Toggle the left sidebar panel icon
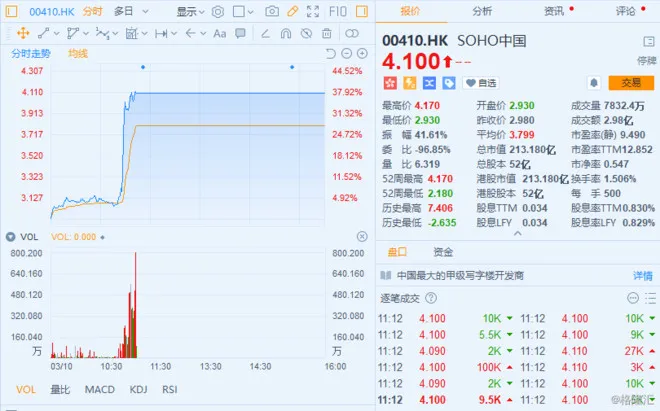Screen dimensions: 660x411 pos(11,11)
